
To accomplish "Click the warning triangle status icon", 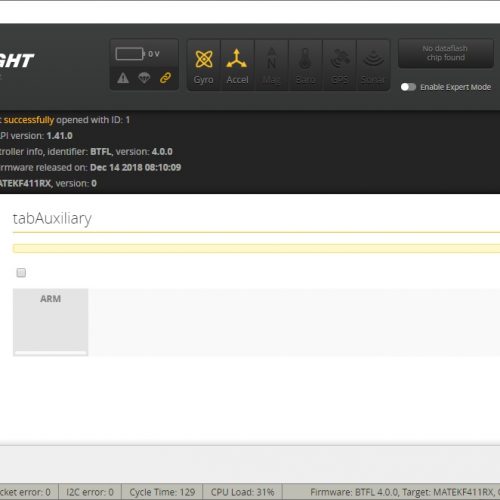I will 123,78.
